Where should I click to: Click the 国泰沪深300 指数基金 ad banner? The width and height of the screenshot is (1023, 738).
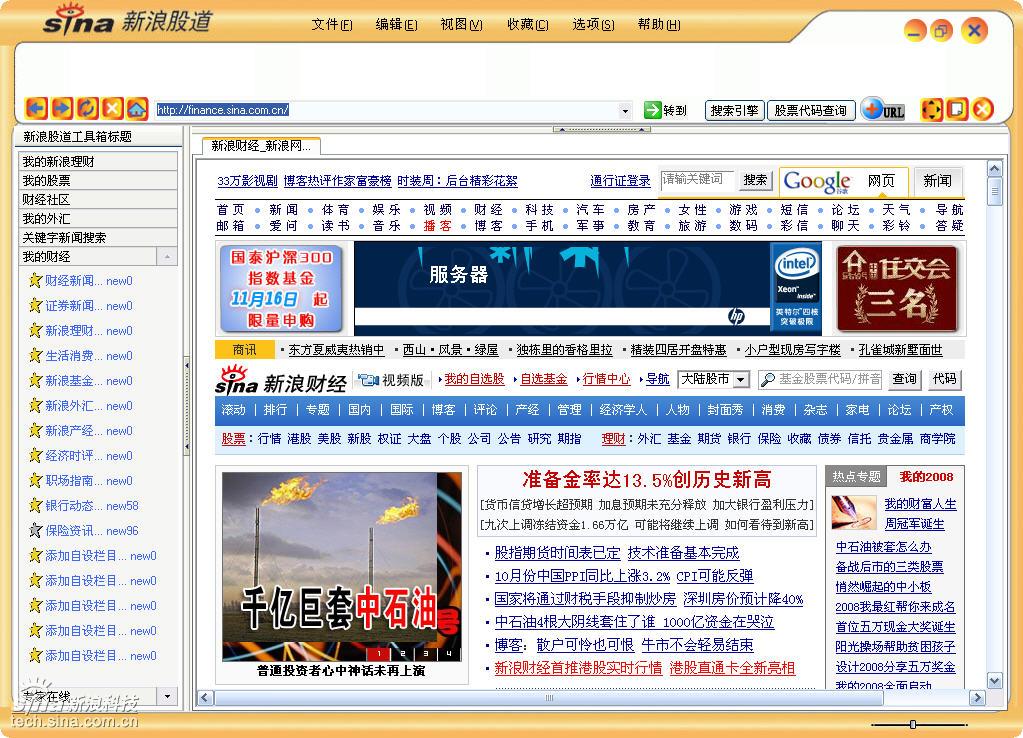[281, 288]
